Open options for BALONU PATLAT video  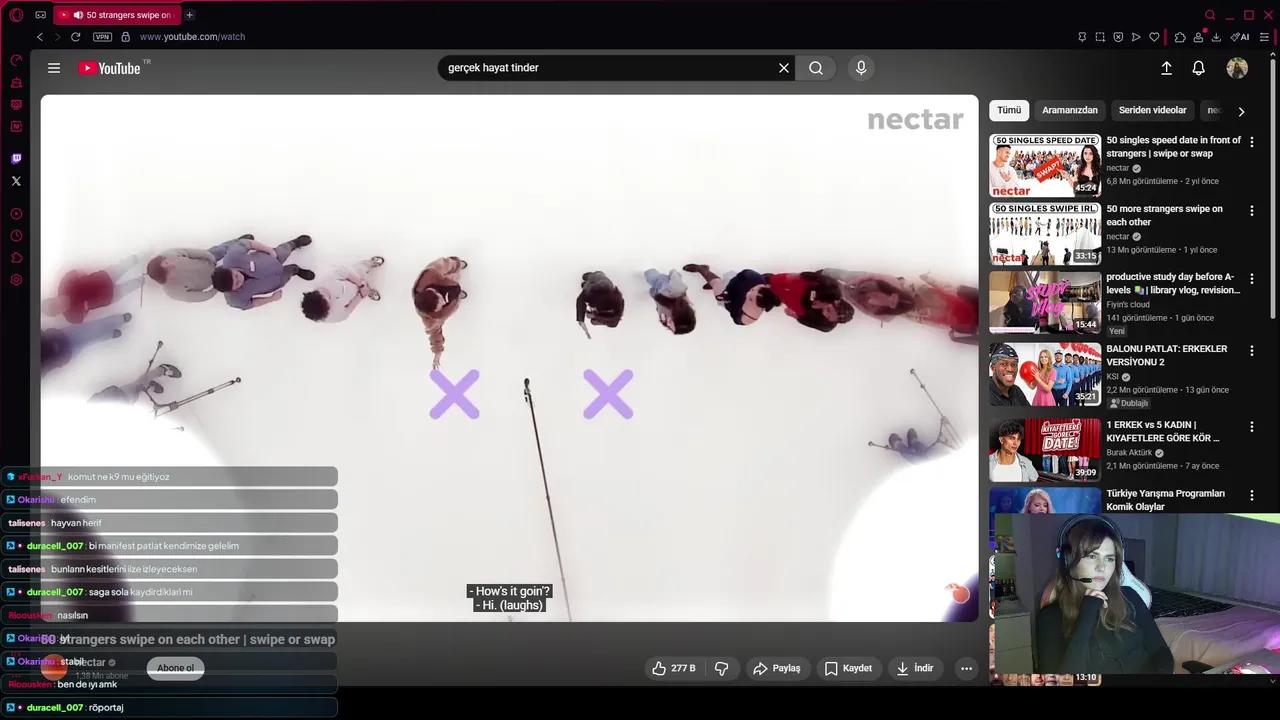click(x=1251, y=351)
